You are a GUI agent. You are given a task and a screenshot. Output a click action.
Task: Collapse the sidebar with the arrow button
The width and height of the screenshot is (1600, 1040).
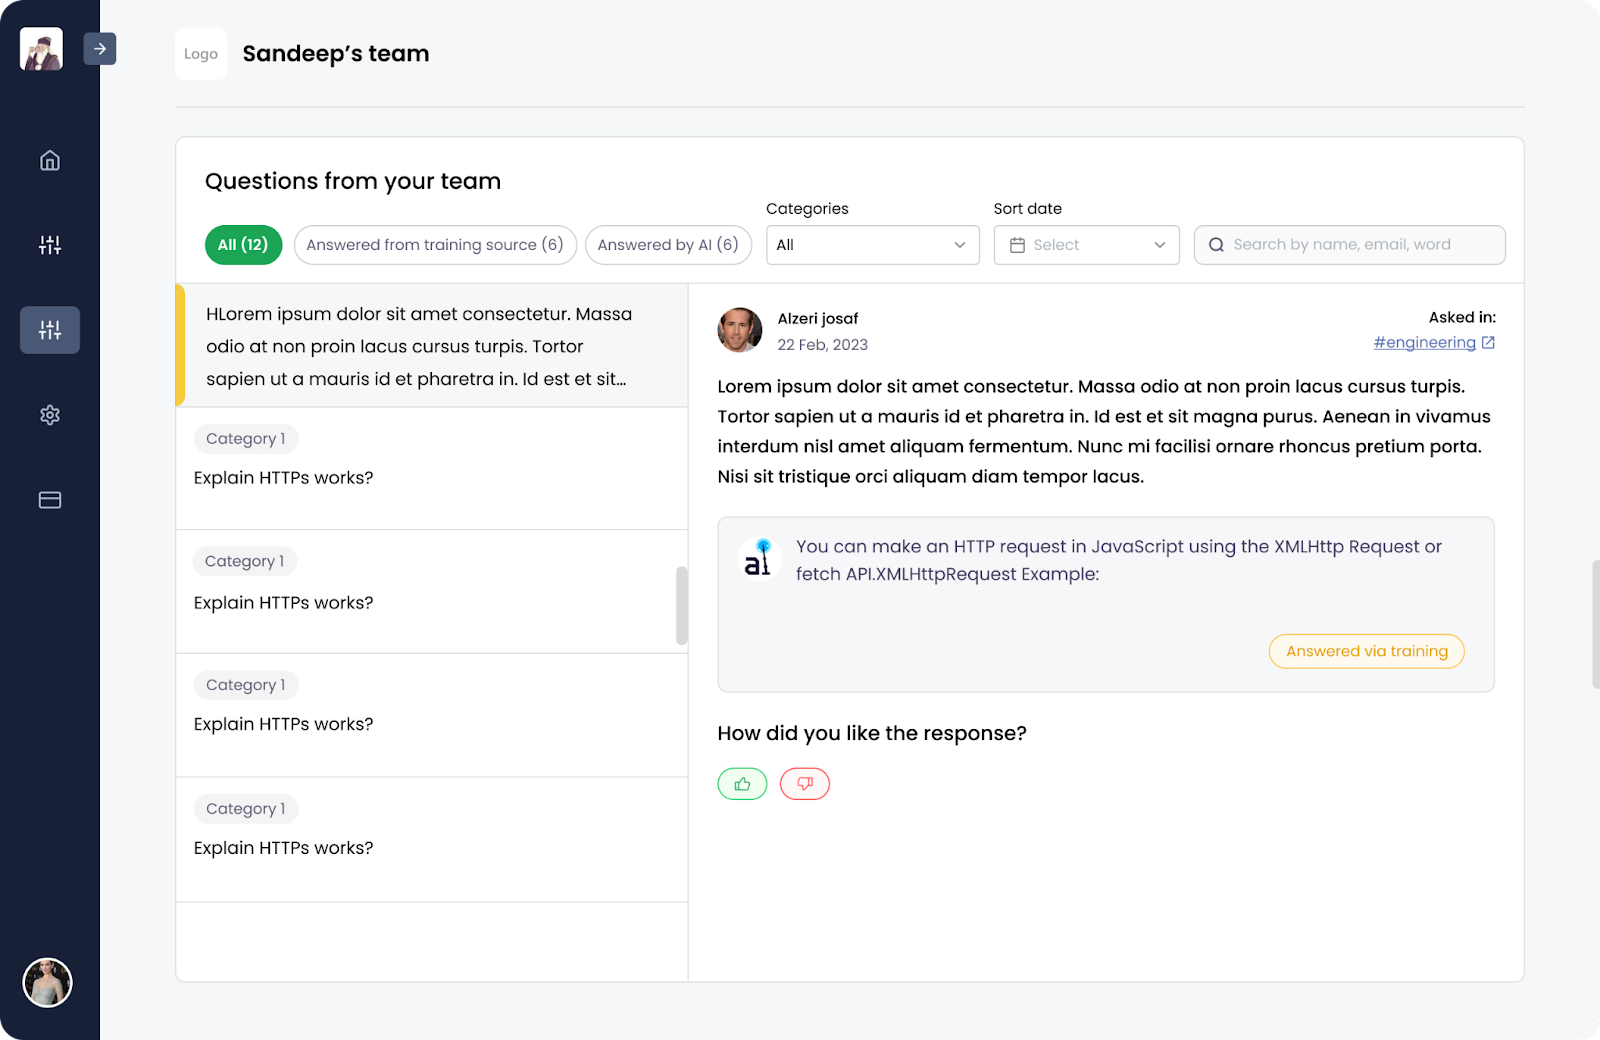(100, 48)
